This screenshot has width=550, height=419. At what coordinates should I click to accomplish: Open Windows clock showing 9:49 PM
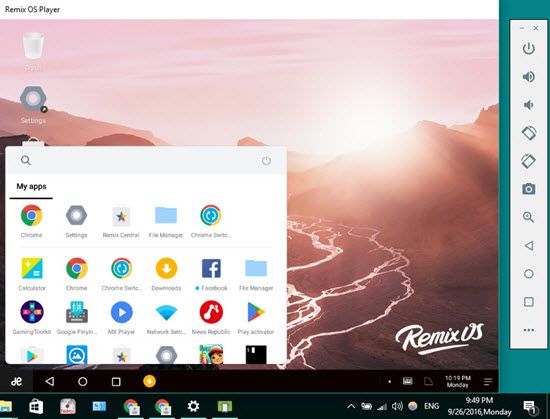[479, 406]
